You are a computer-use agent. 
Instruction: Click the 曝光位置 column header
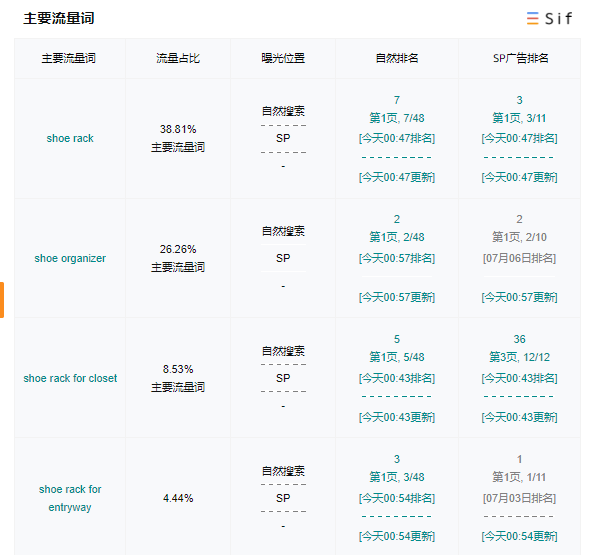pos(283,58)
